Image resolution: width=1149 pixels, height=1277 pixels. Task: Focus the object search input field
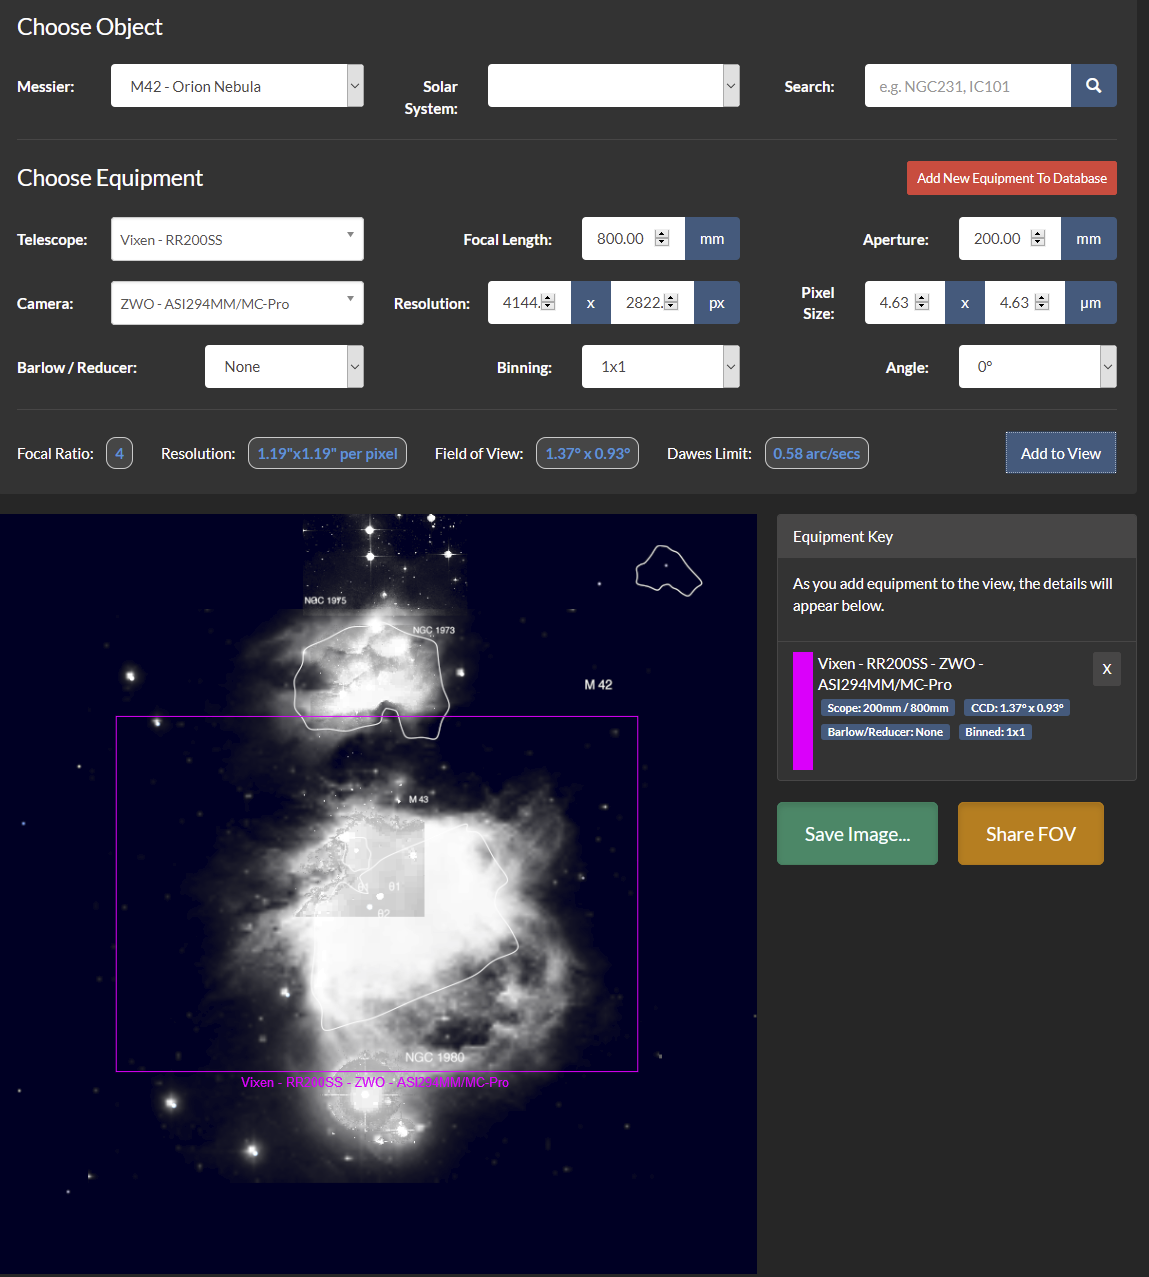click(967, 86)
